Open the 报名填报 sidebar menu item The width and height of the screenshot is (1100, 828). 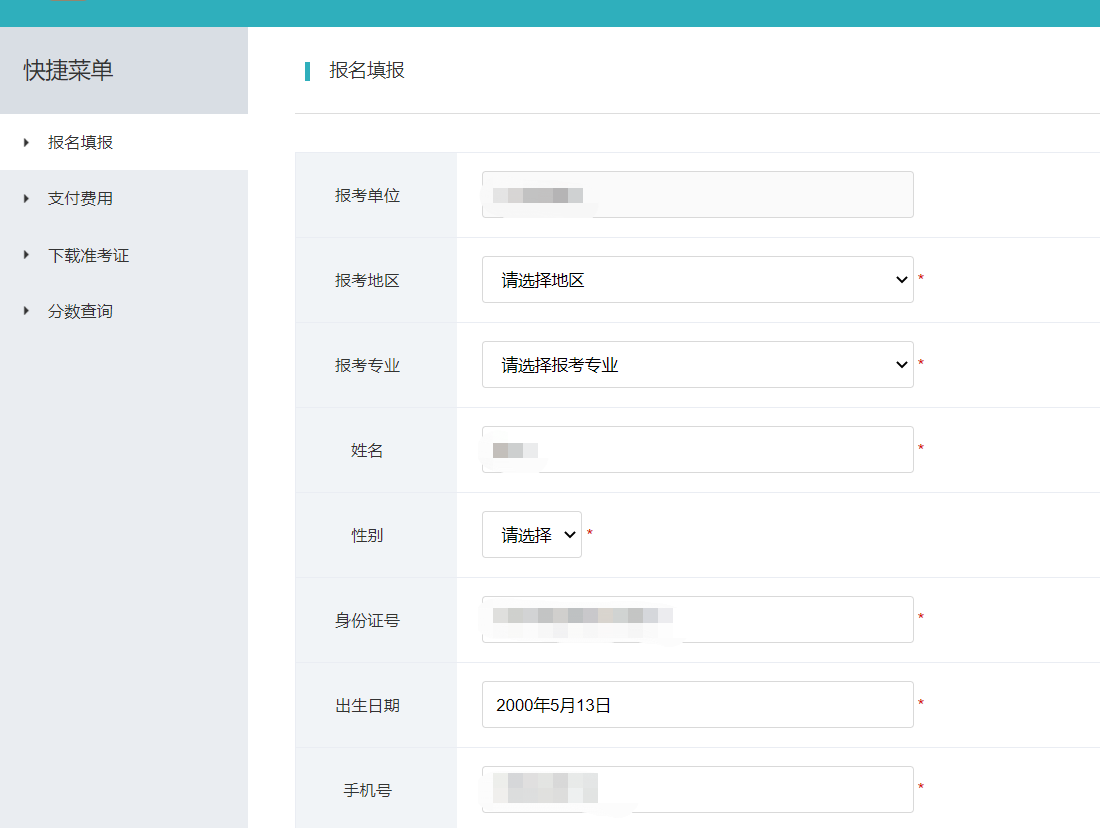(x=81, y=143)
